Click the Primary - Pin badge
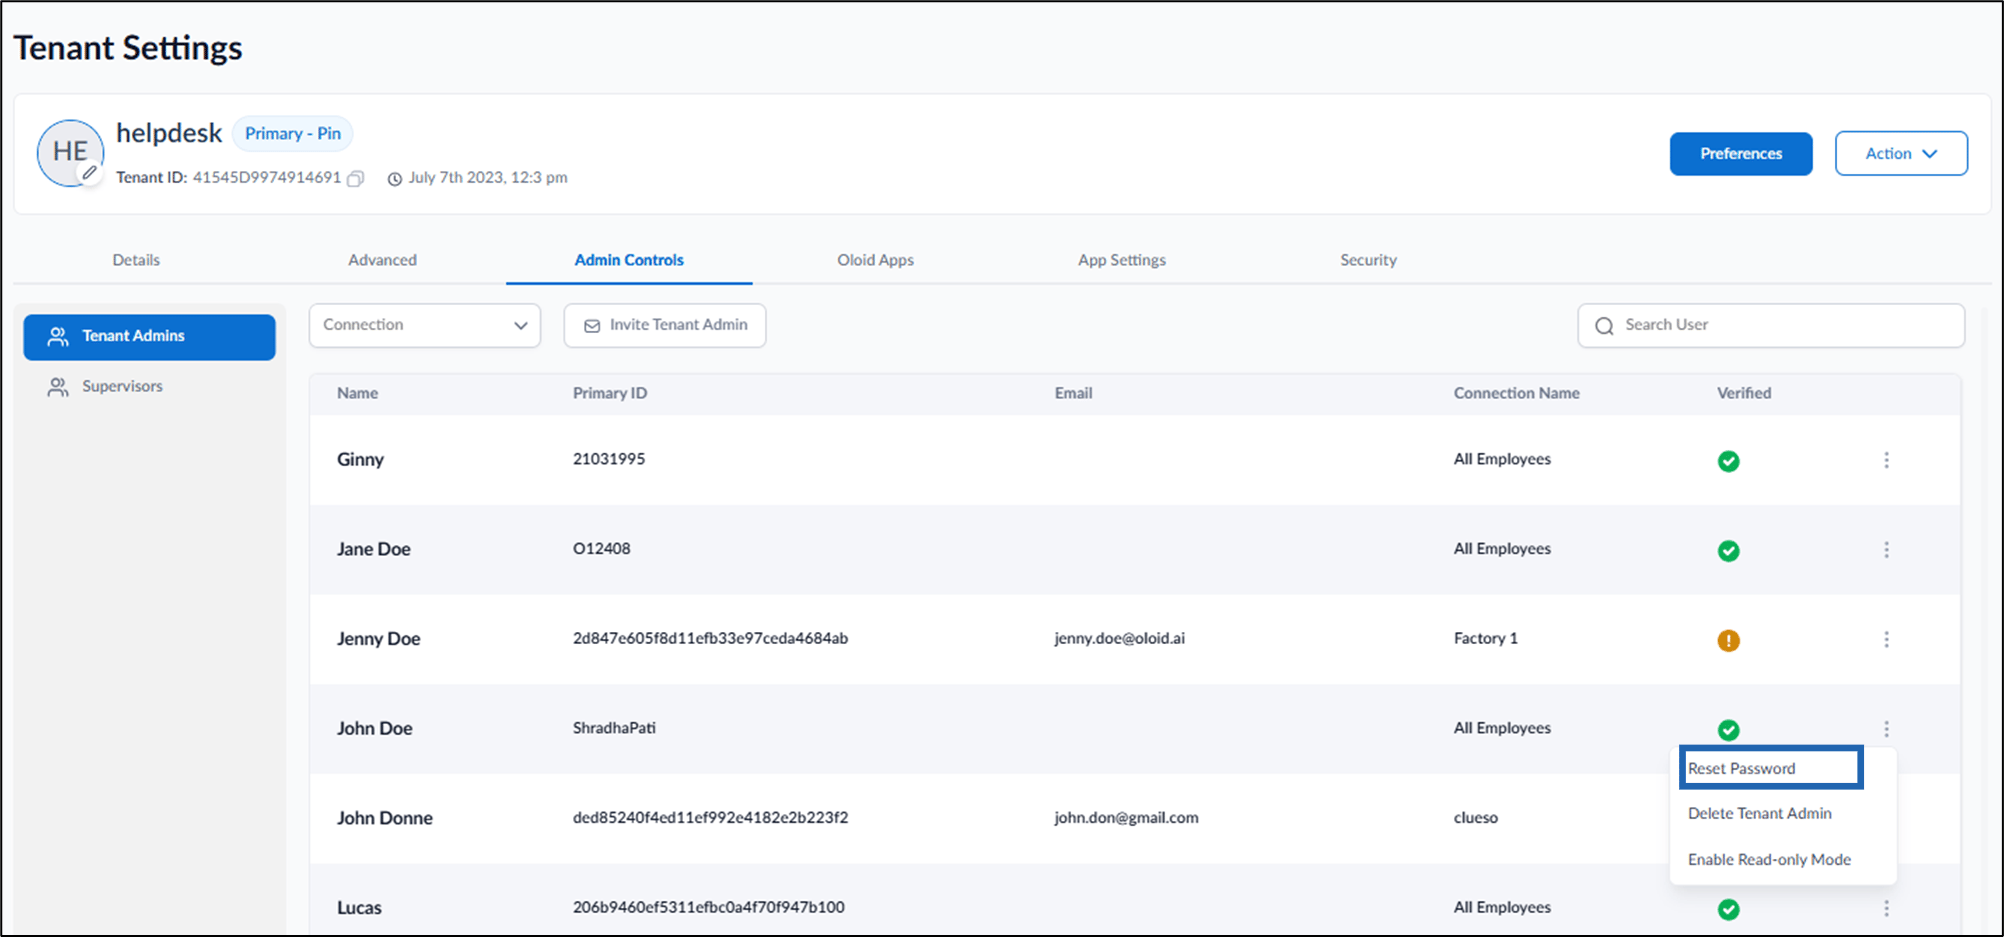 [293, 134]
